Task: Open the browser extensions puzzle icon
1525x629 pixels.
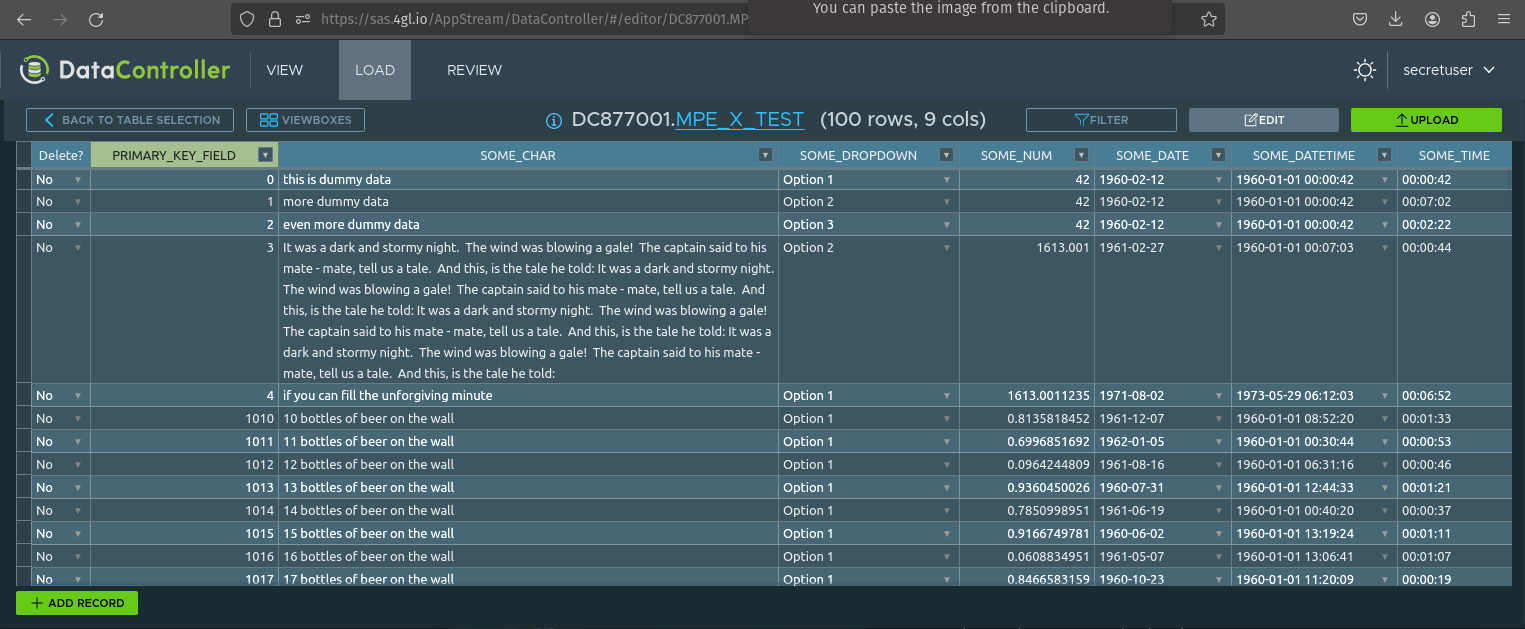Action: [1468, 19]
